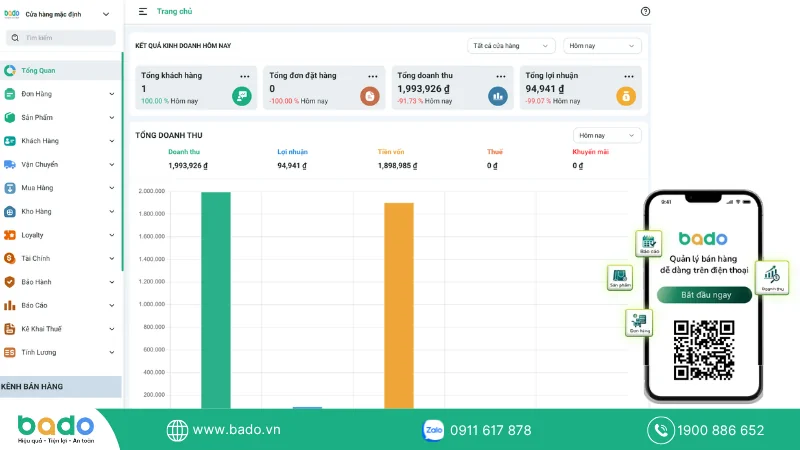This screenshot has width=800, height=450.
Task: Click the yellow Tổng lợi nhuận icon
Action: tap(626, 96)
